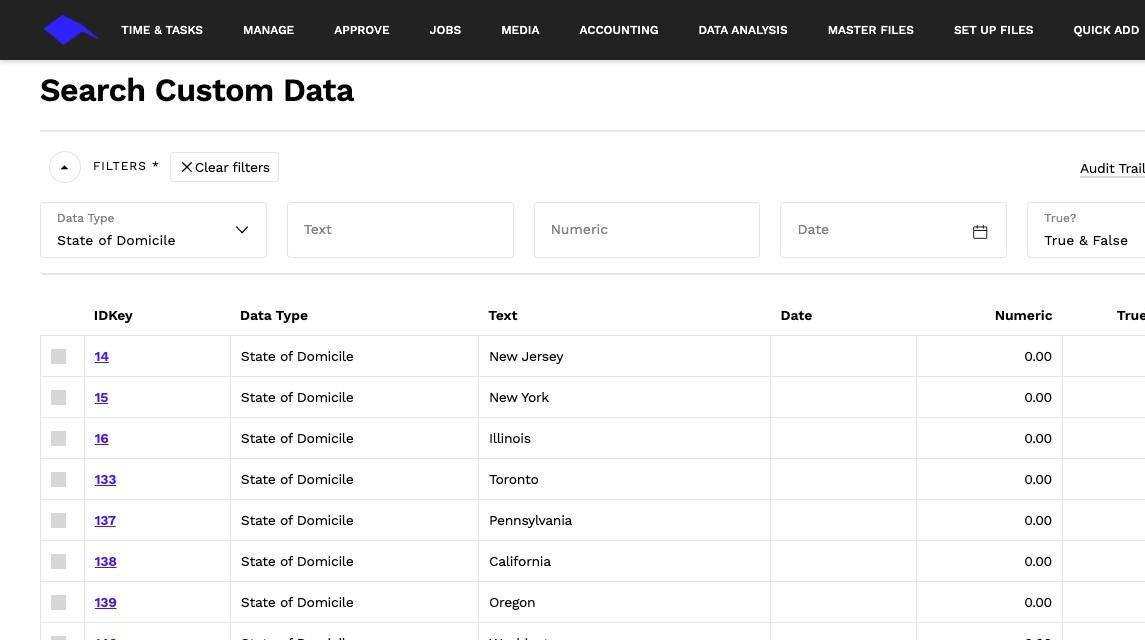The image size is (1145, 640).
Task: Click the Text column header
Action: point(502,316)
